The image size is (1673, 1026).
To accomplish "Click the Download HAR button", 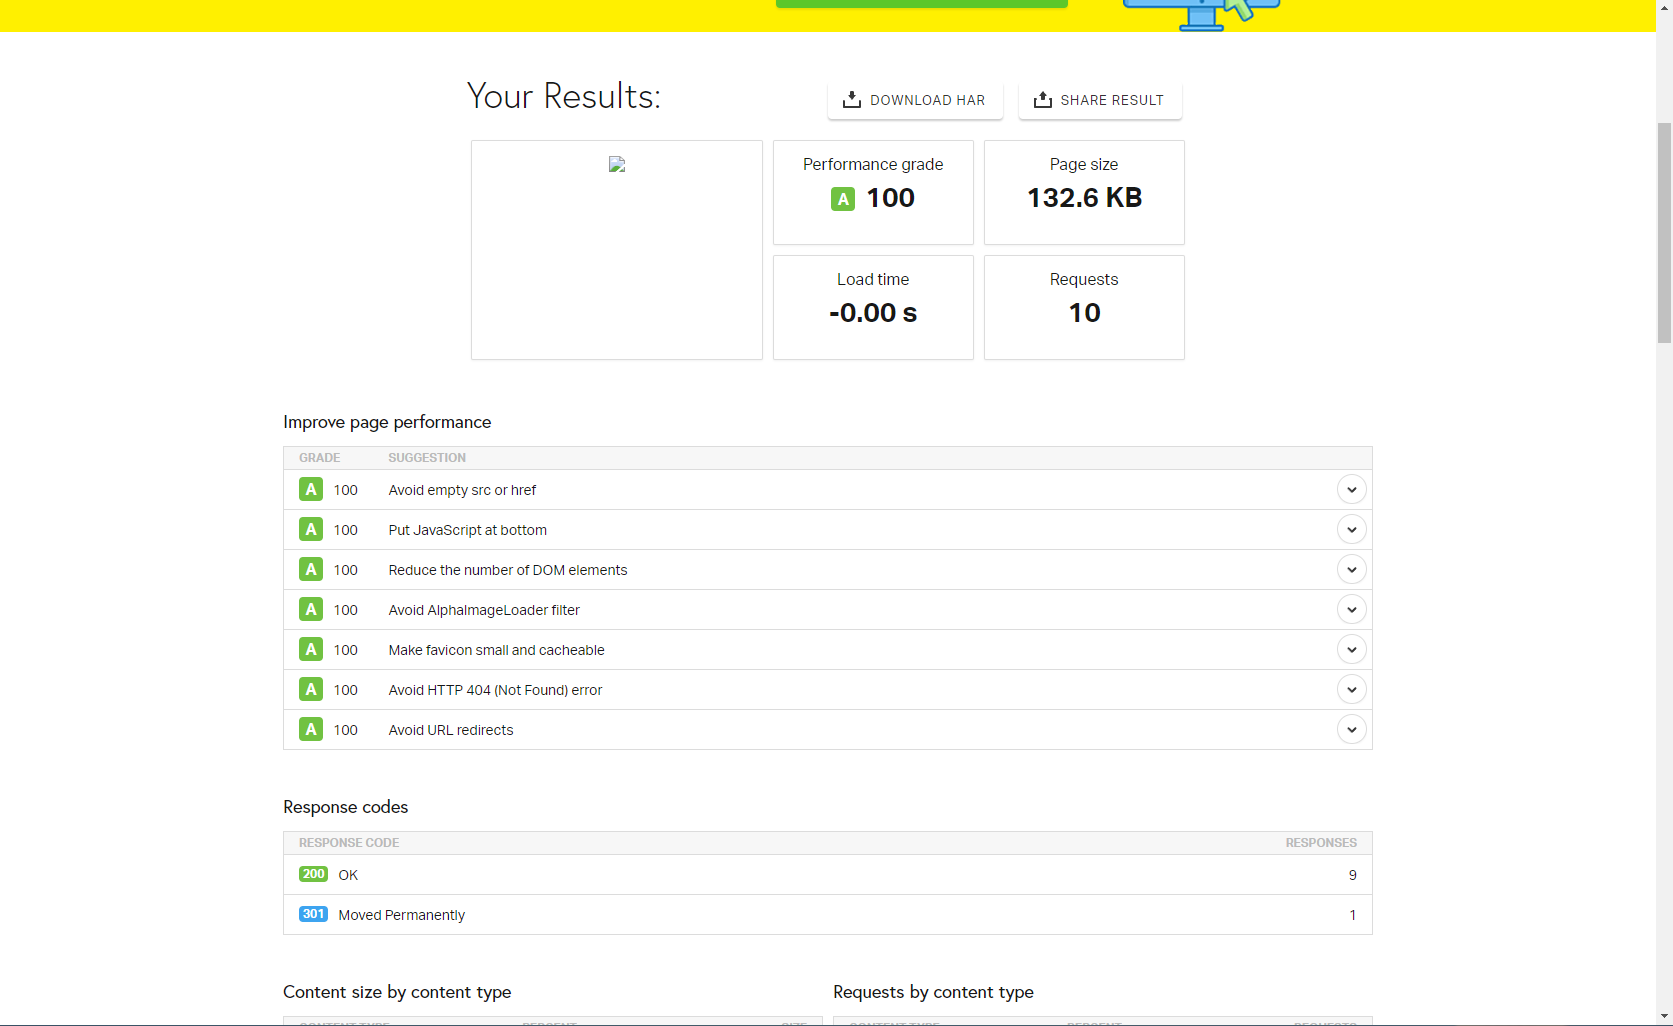I will coord(914,100).
